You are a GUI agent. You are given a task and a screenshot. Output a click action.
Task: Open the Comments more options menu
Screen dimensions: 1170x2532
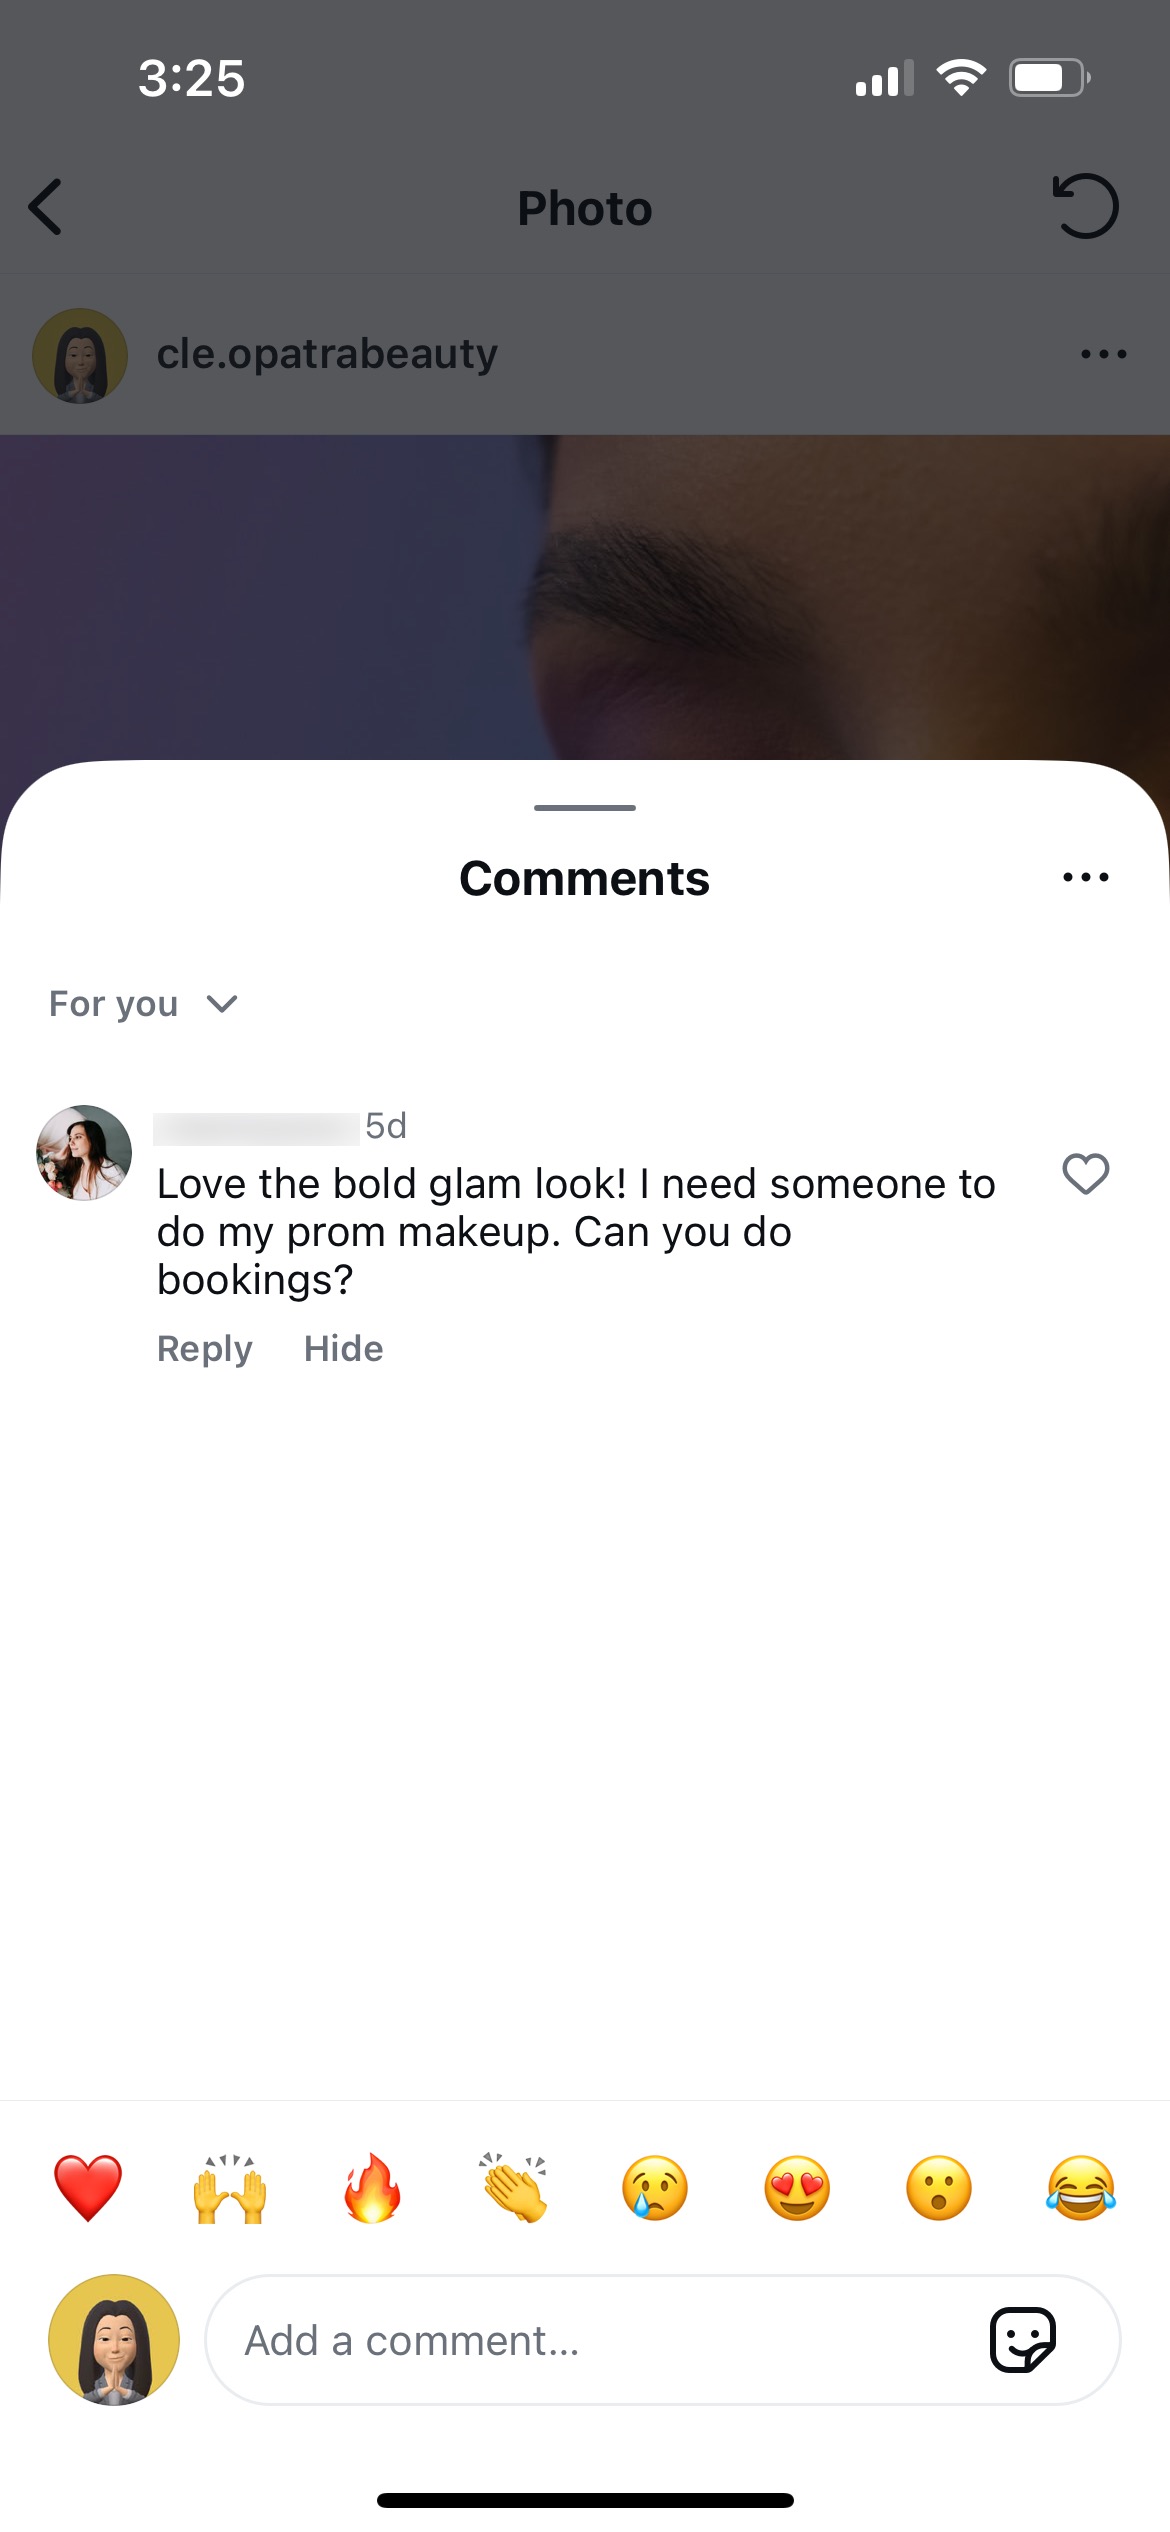pos(1085,878)
